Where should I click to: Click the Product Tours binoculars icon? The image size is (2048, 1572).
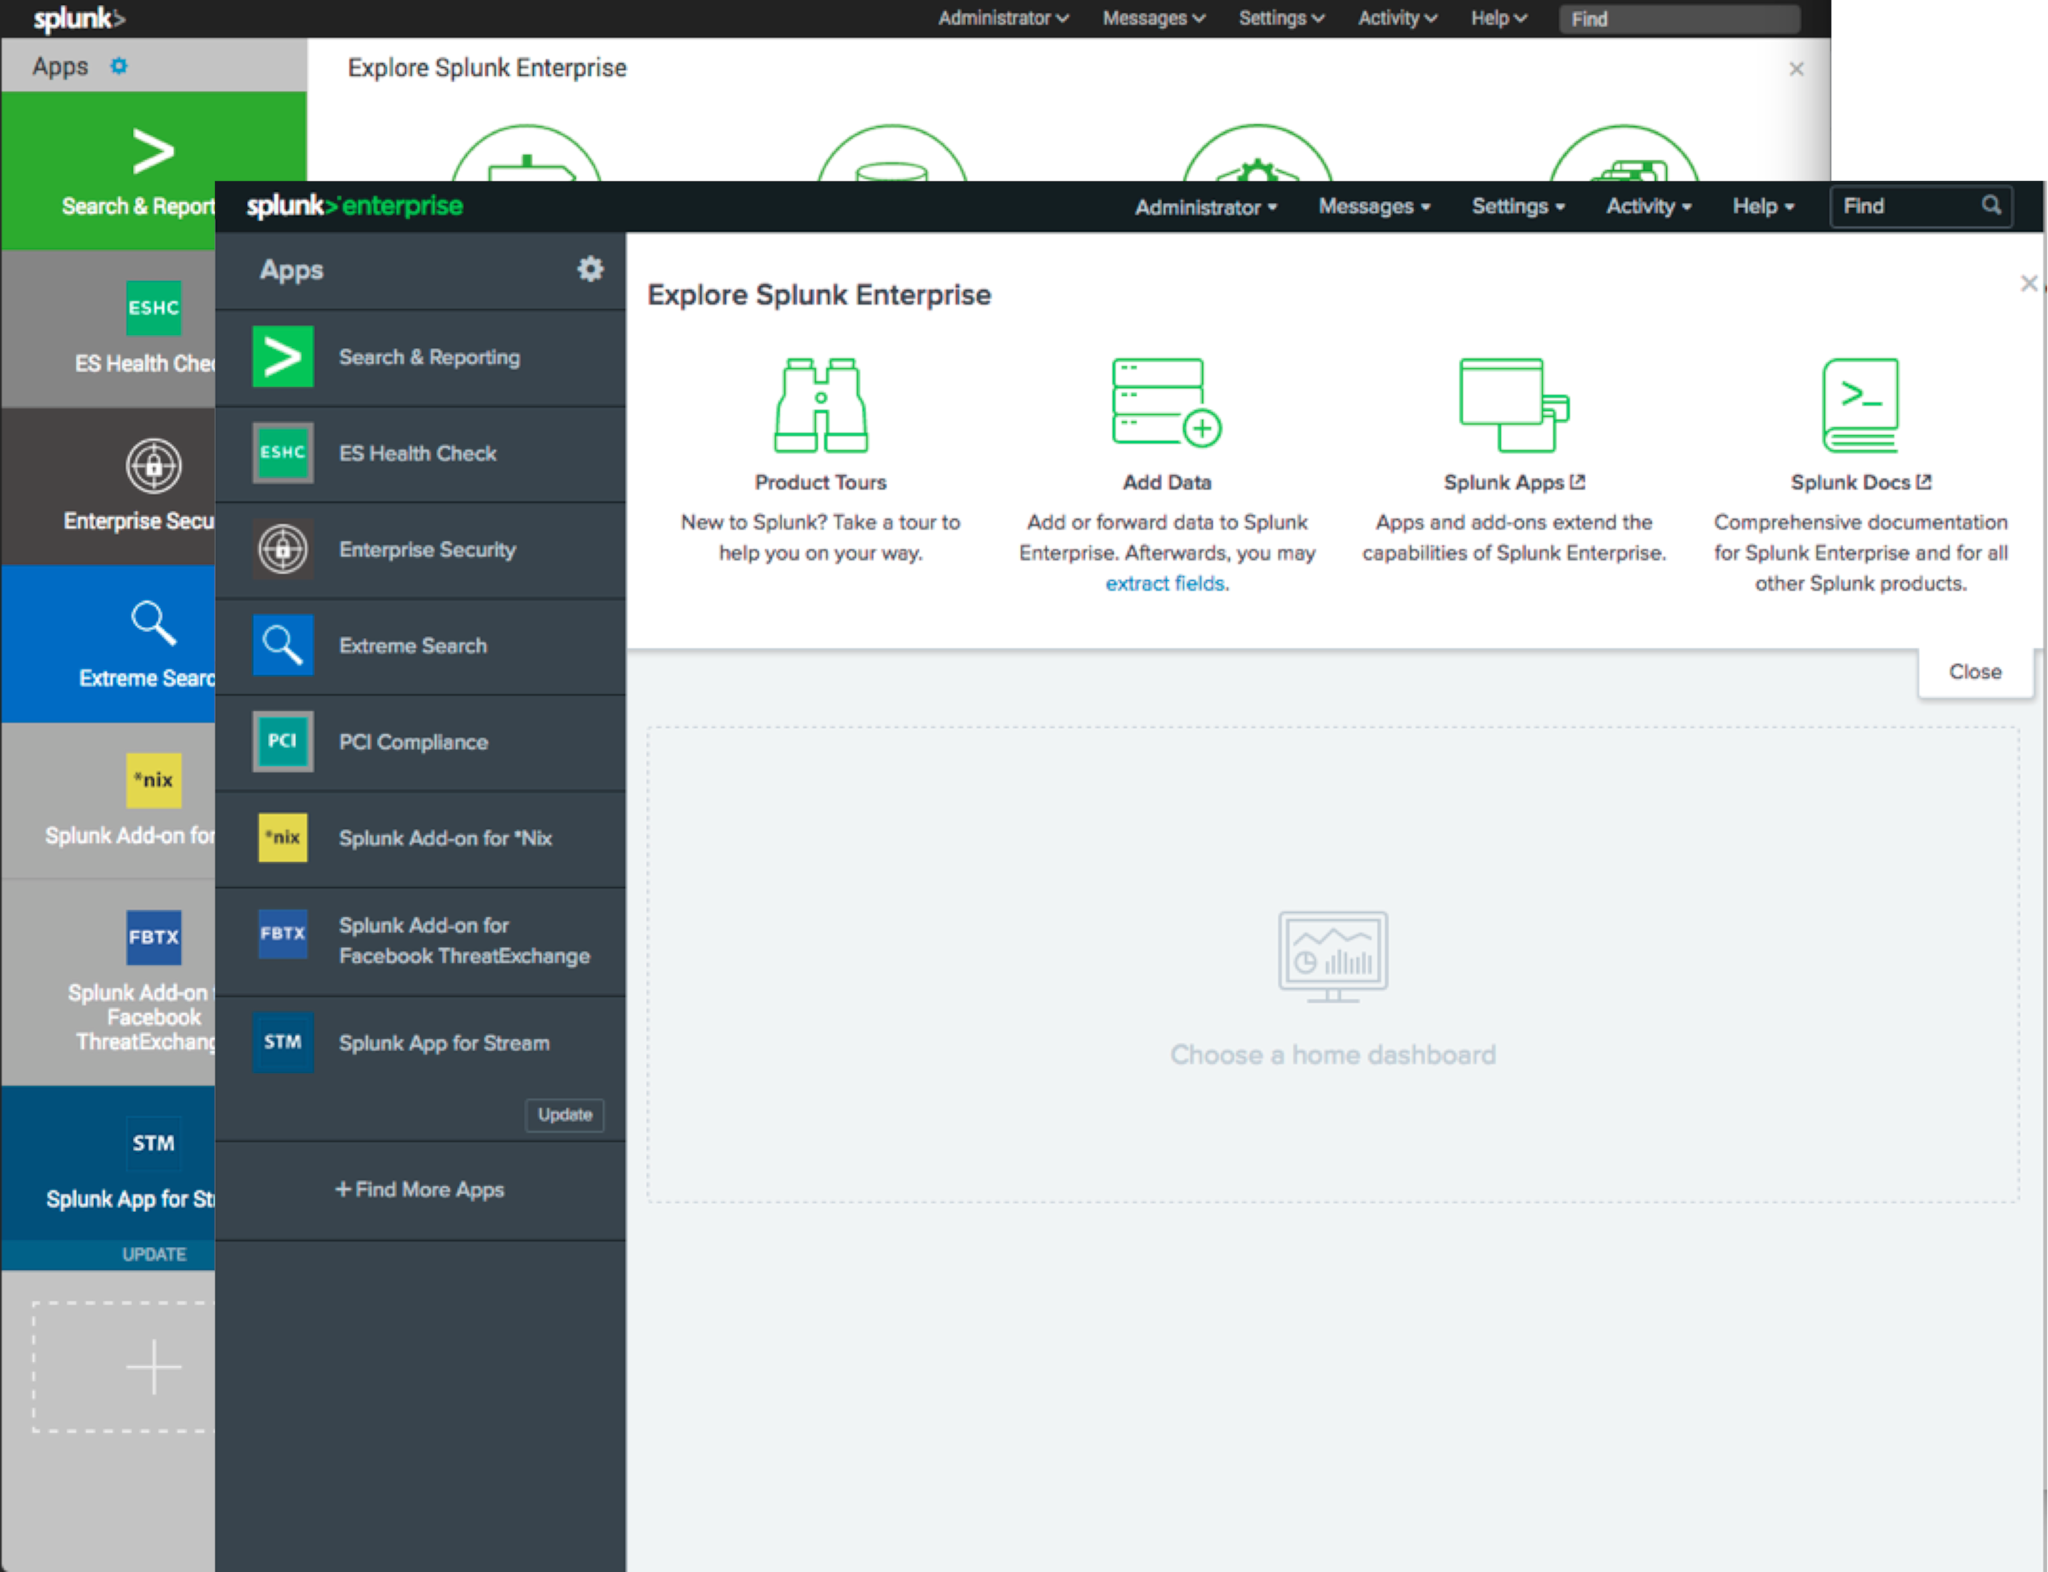pyautogui.click(x=820, y=405)
